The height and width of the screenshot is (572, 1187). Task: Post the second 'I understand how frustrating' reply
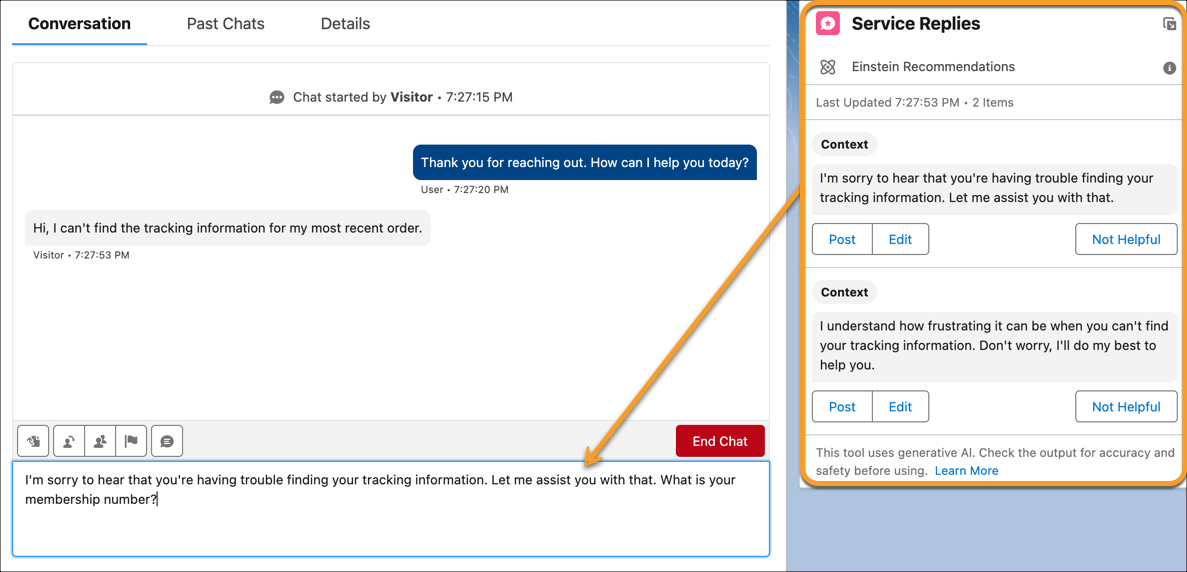click(x=842, y=407)
